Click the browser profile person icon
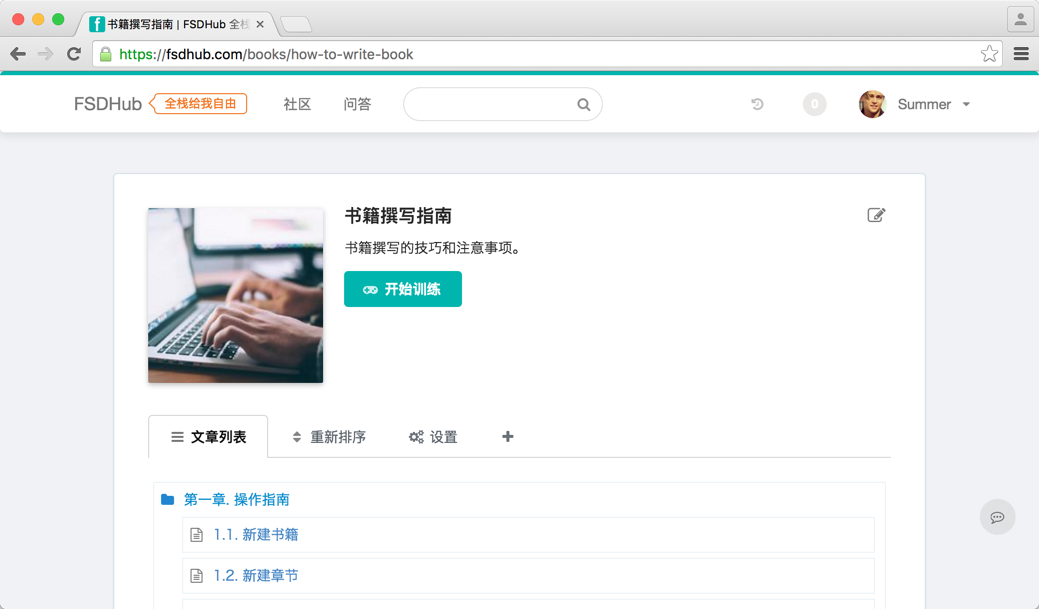The height and width of the screenshot is (609, 1039). click(1020, 19)
